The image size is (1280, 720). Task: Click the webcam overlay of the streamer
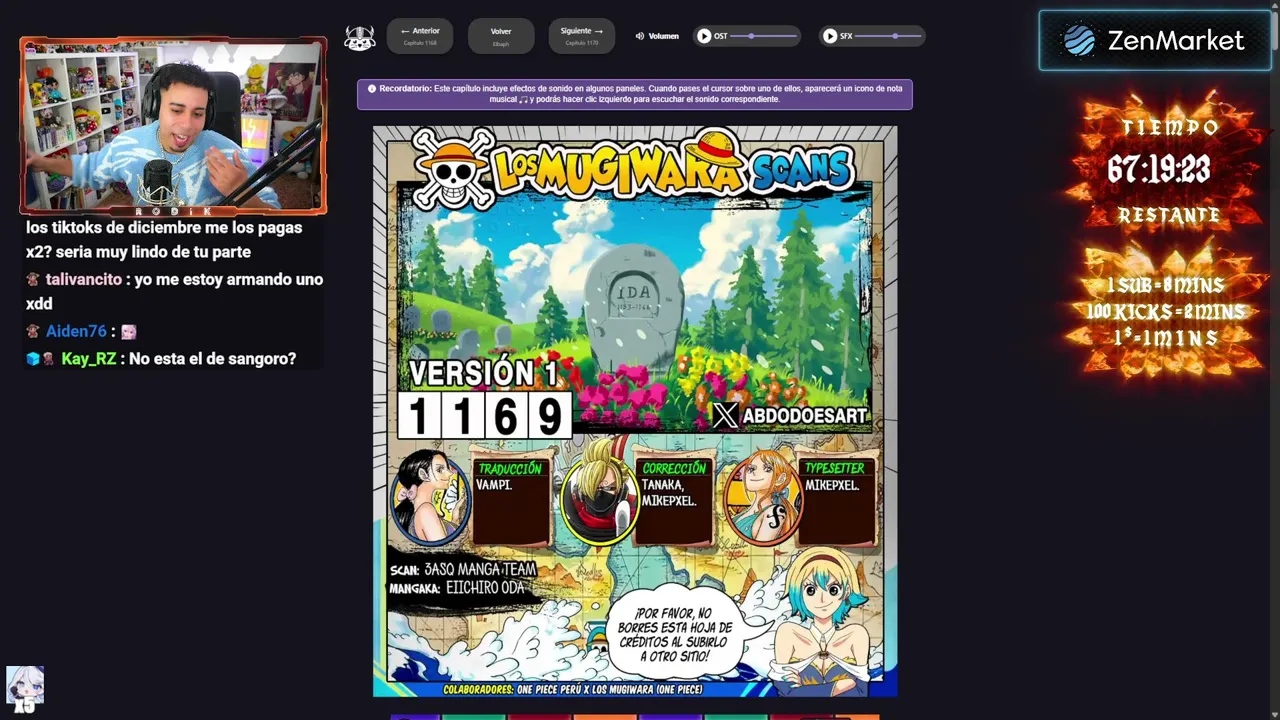coord(173,126)
